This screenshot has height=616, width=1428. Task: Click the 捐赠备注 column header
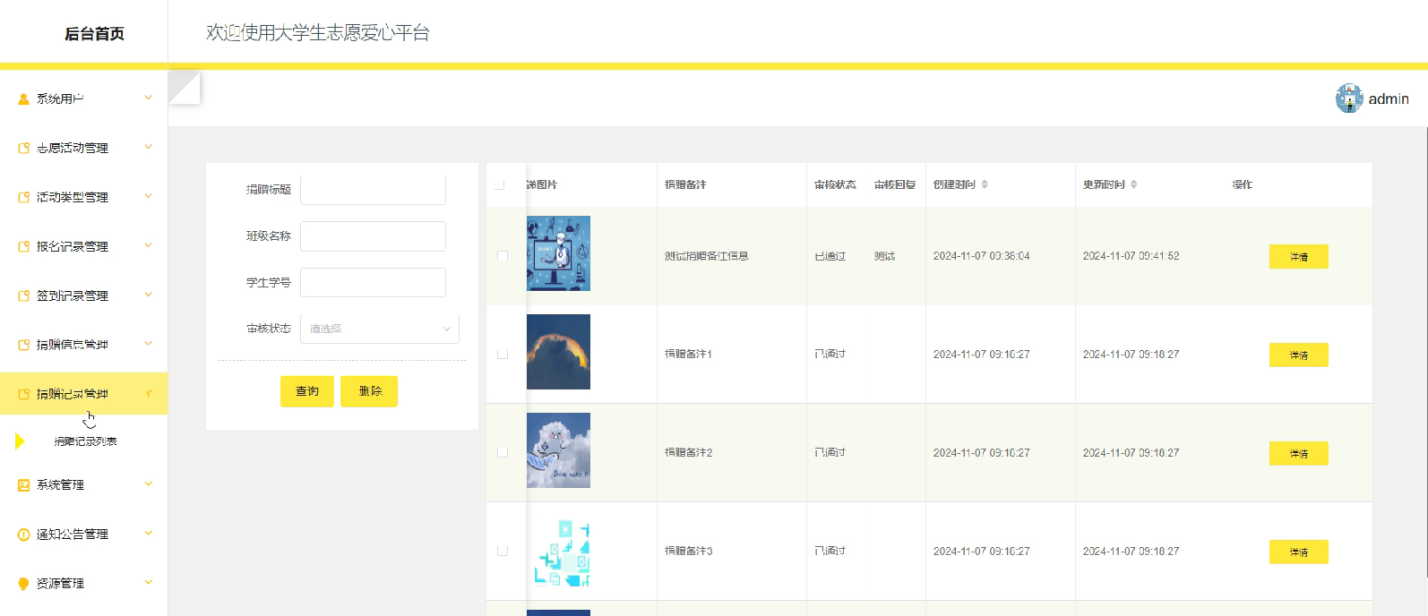tap(685, 185)
